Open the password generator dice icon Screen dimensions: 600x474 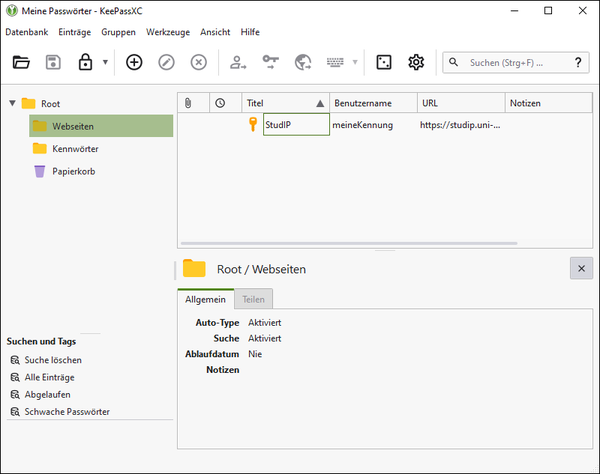click(384, 62)
